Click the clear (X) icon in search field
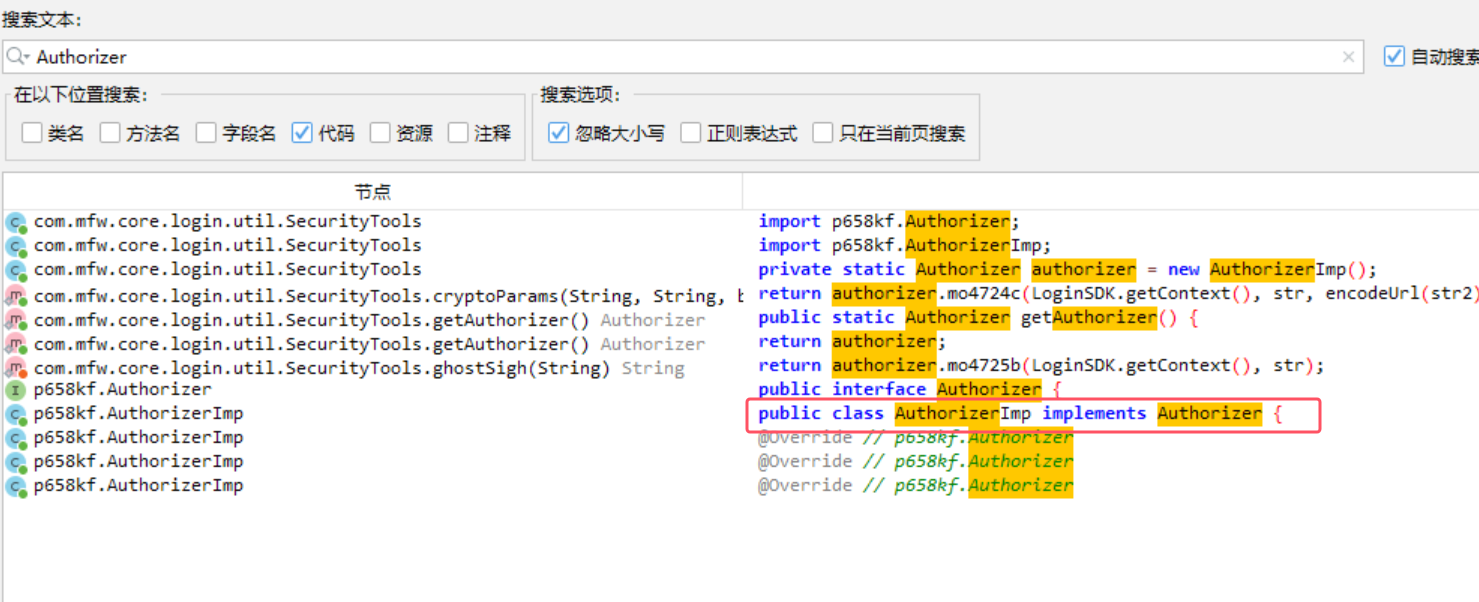This screenshot has height=602, width=1479. coord(1348,57)
